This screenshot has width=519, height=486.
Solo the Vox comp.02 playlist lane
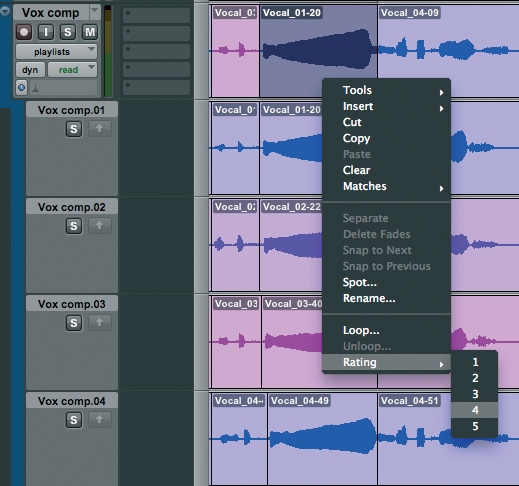tap(74, 226)
